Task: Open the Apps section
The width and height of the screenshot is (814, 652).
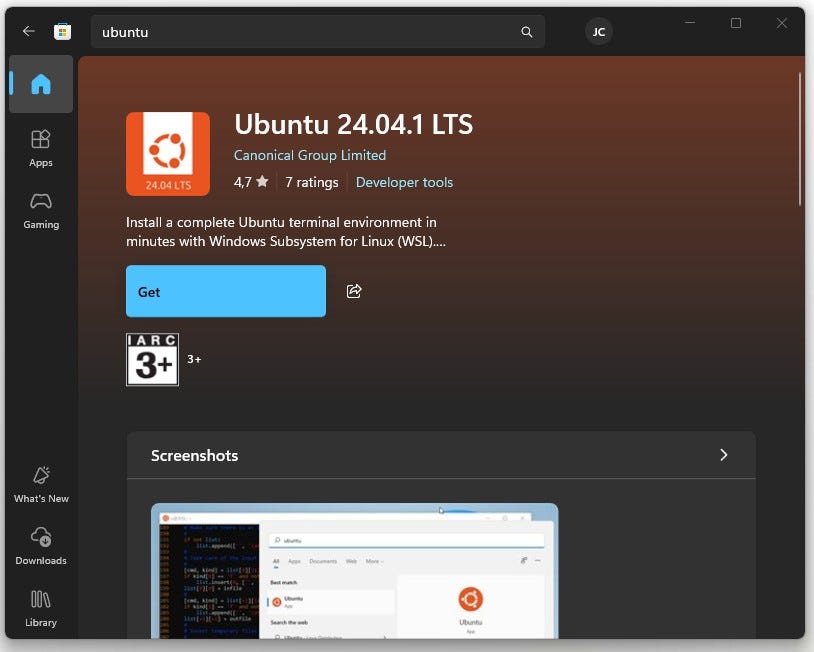Action: (x=41, y=149)
